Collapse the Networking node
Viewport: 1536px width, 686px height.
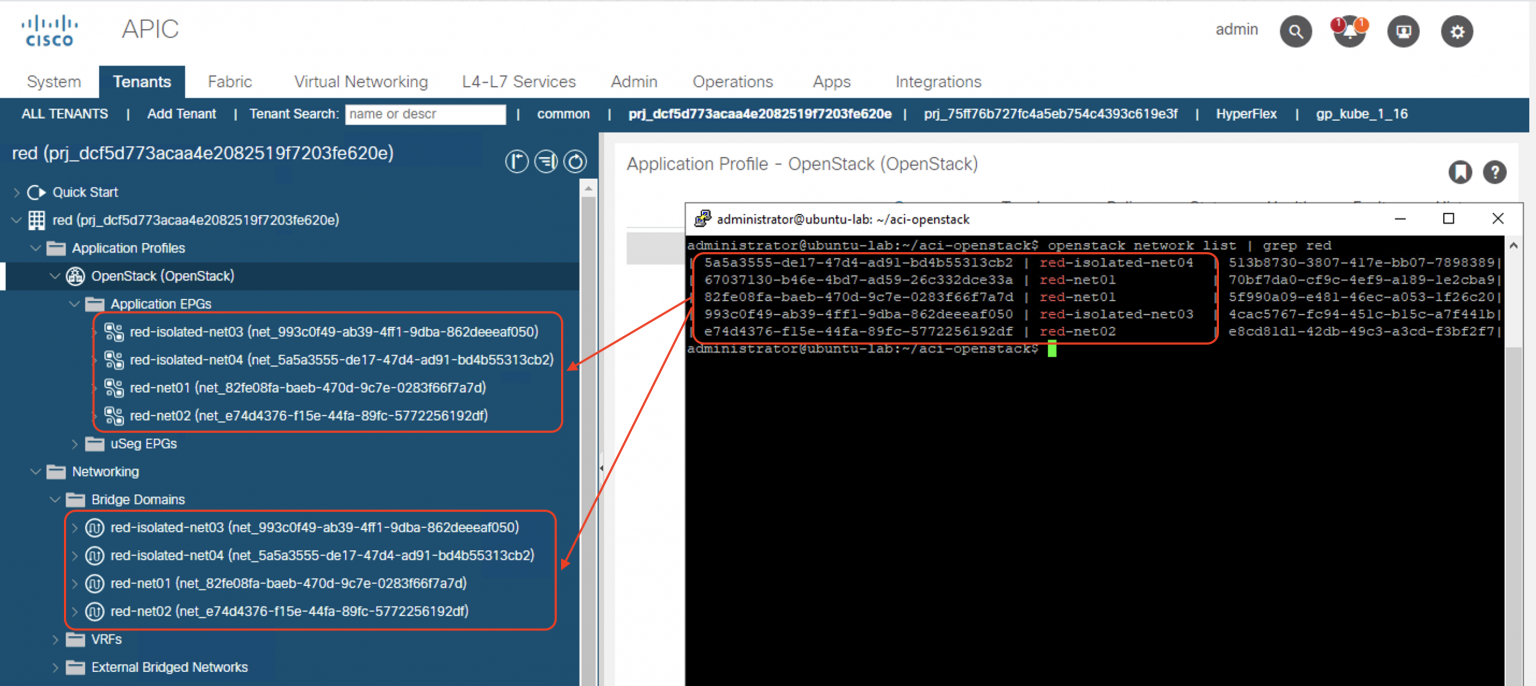pyautogui.click(x=36, y=472)
